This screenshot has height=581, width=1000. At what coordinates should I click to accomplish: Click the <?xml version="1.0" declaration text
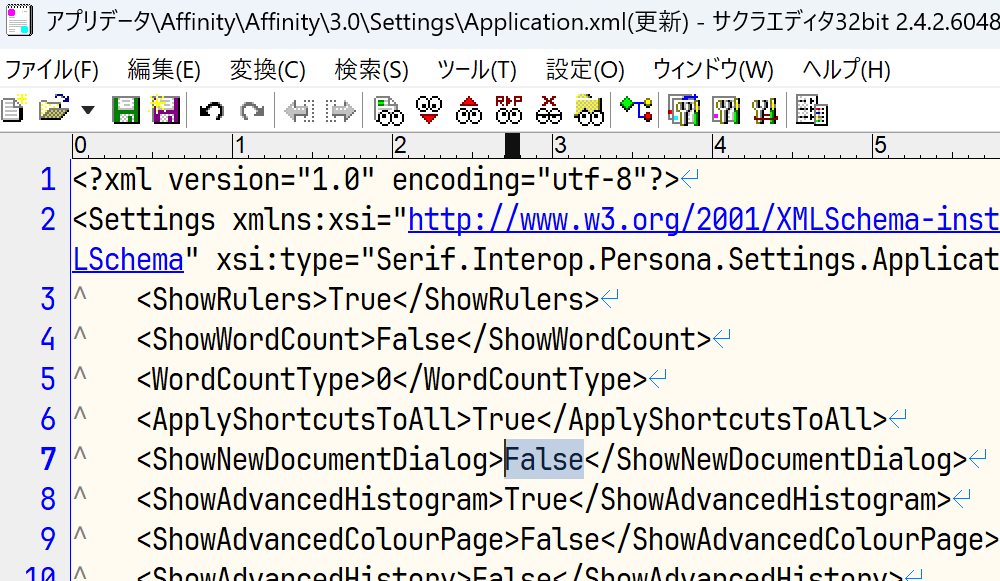(224, 180)
